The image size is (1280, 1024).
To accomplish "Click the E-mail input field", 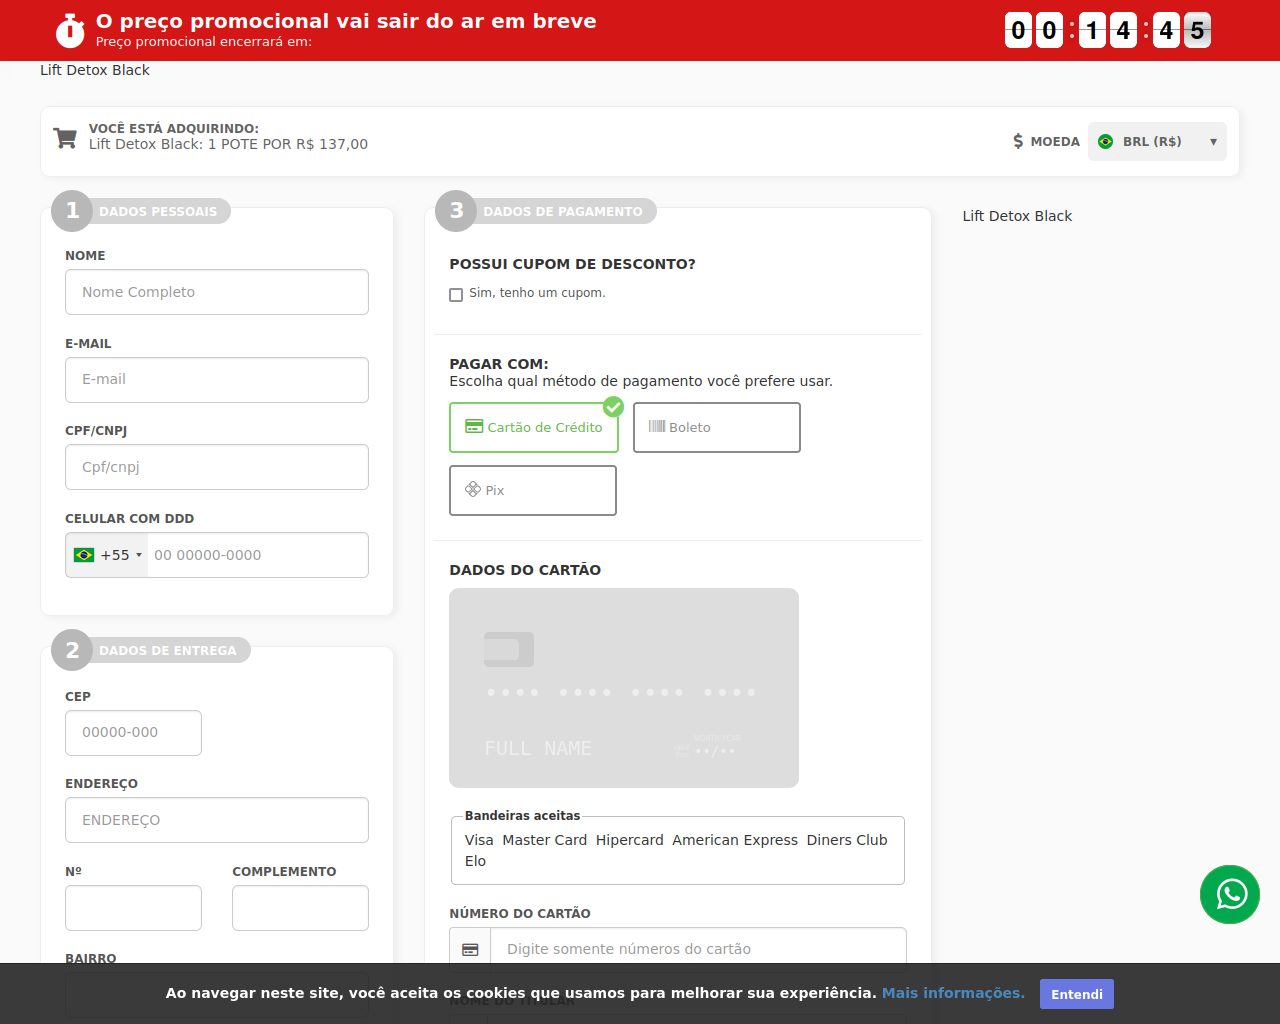I will 217,380.
